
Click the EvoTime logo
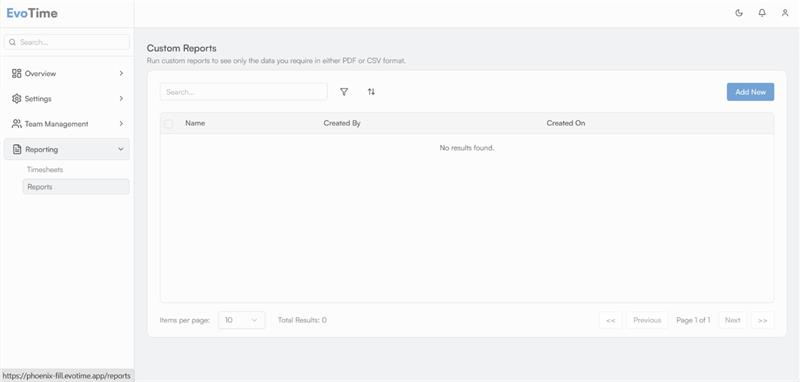point(32,13)
